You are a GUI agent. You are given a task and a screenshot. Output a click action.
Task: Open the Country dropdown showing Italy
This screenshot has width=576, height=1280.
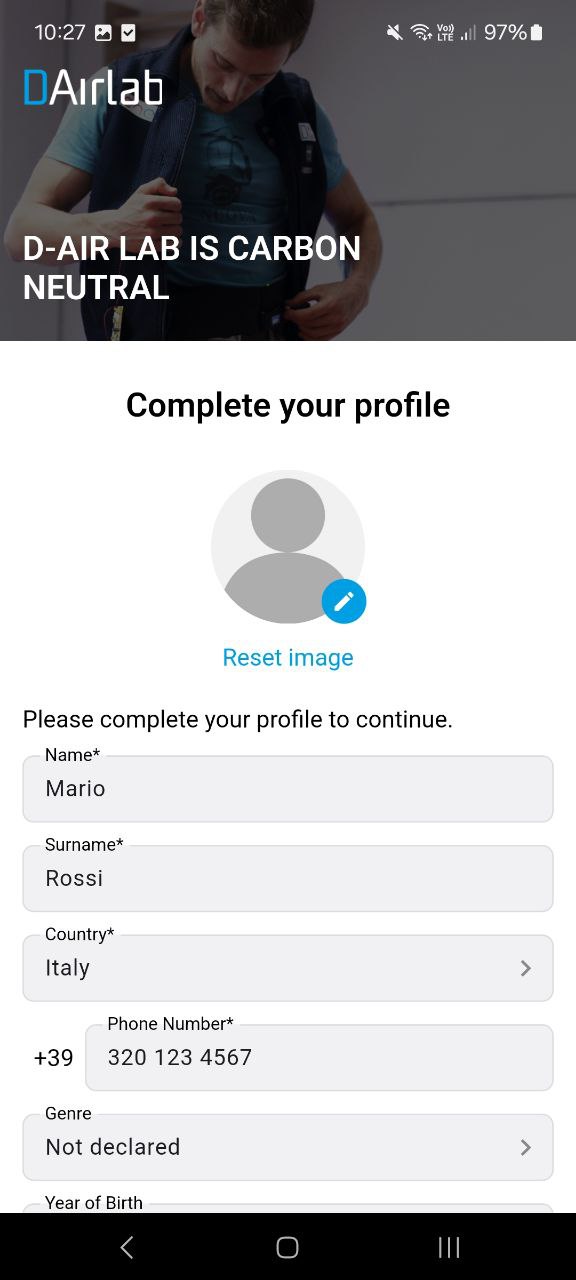(288, 968)
